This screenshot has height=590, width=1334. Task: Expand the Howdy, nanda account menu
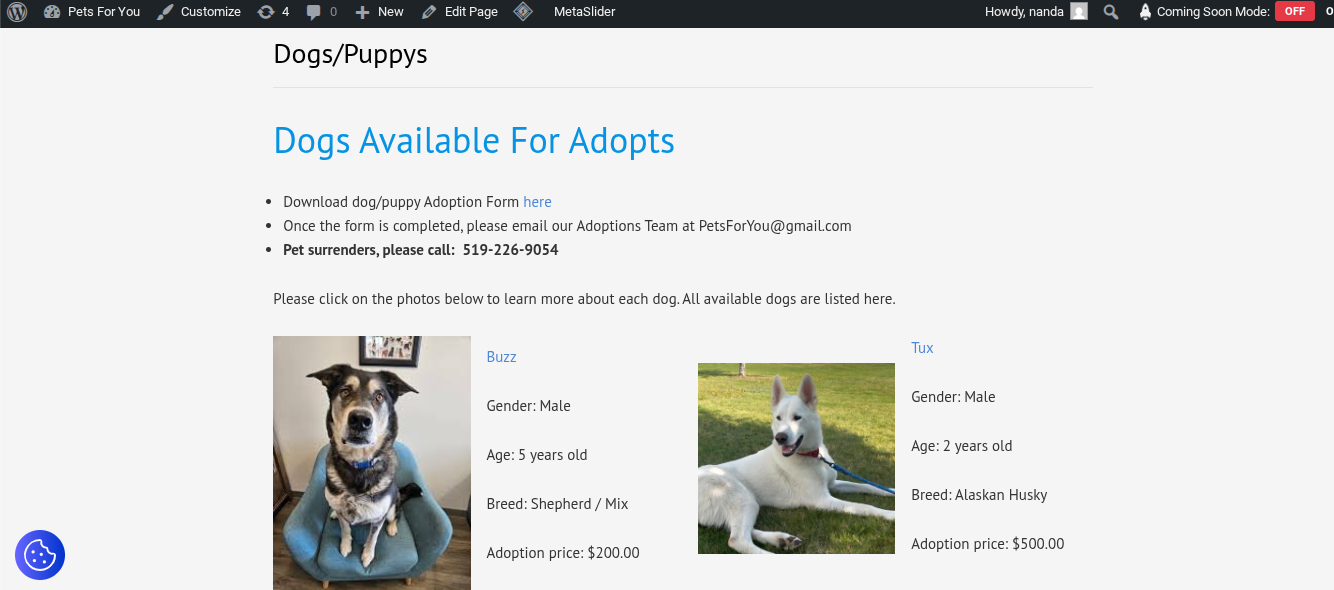[1024, 12]
